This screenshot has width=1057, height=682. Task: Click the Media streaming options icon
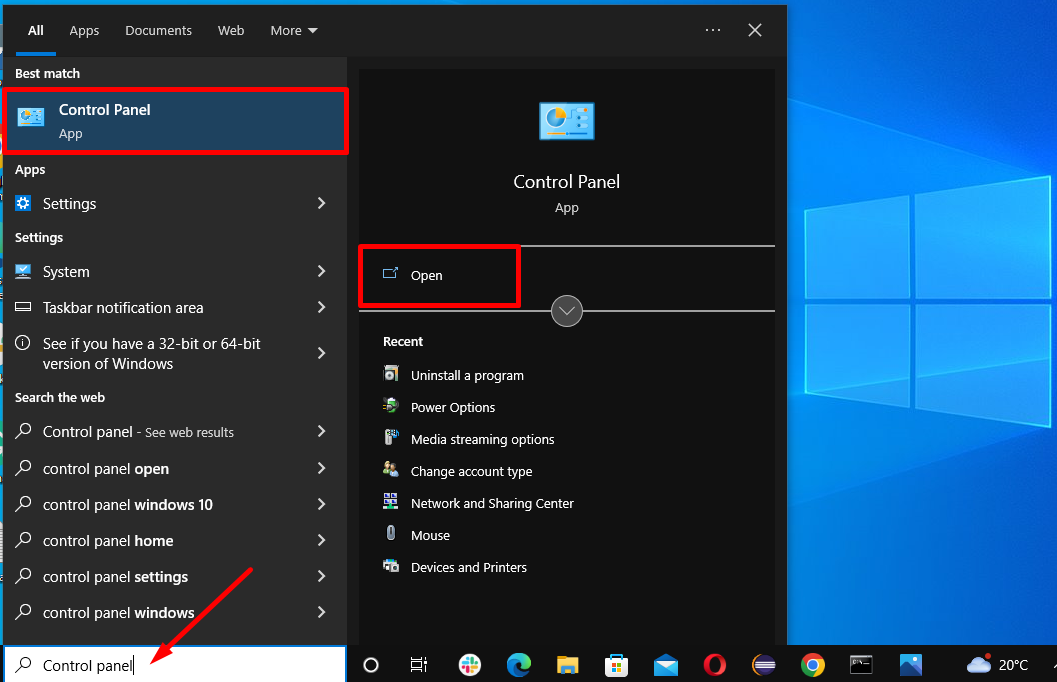[391, 438]
